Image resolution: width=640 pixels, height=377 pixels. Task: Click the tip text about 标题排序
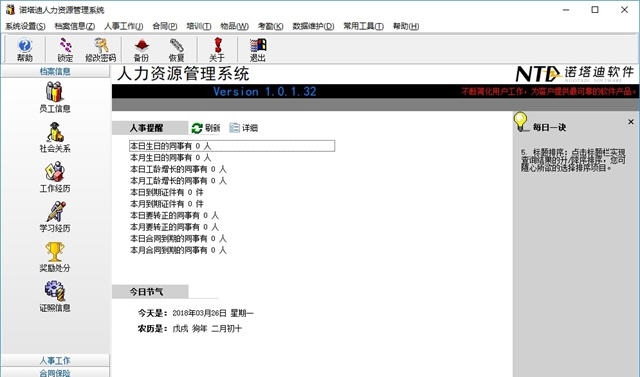[573, 160]
